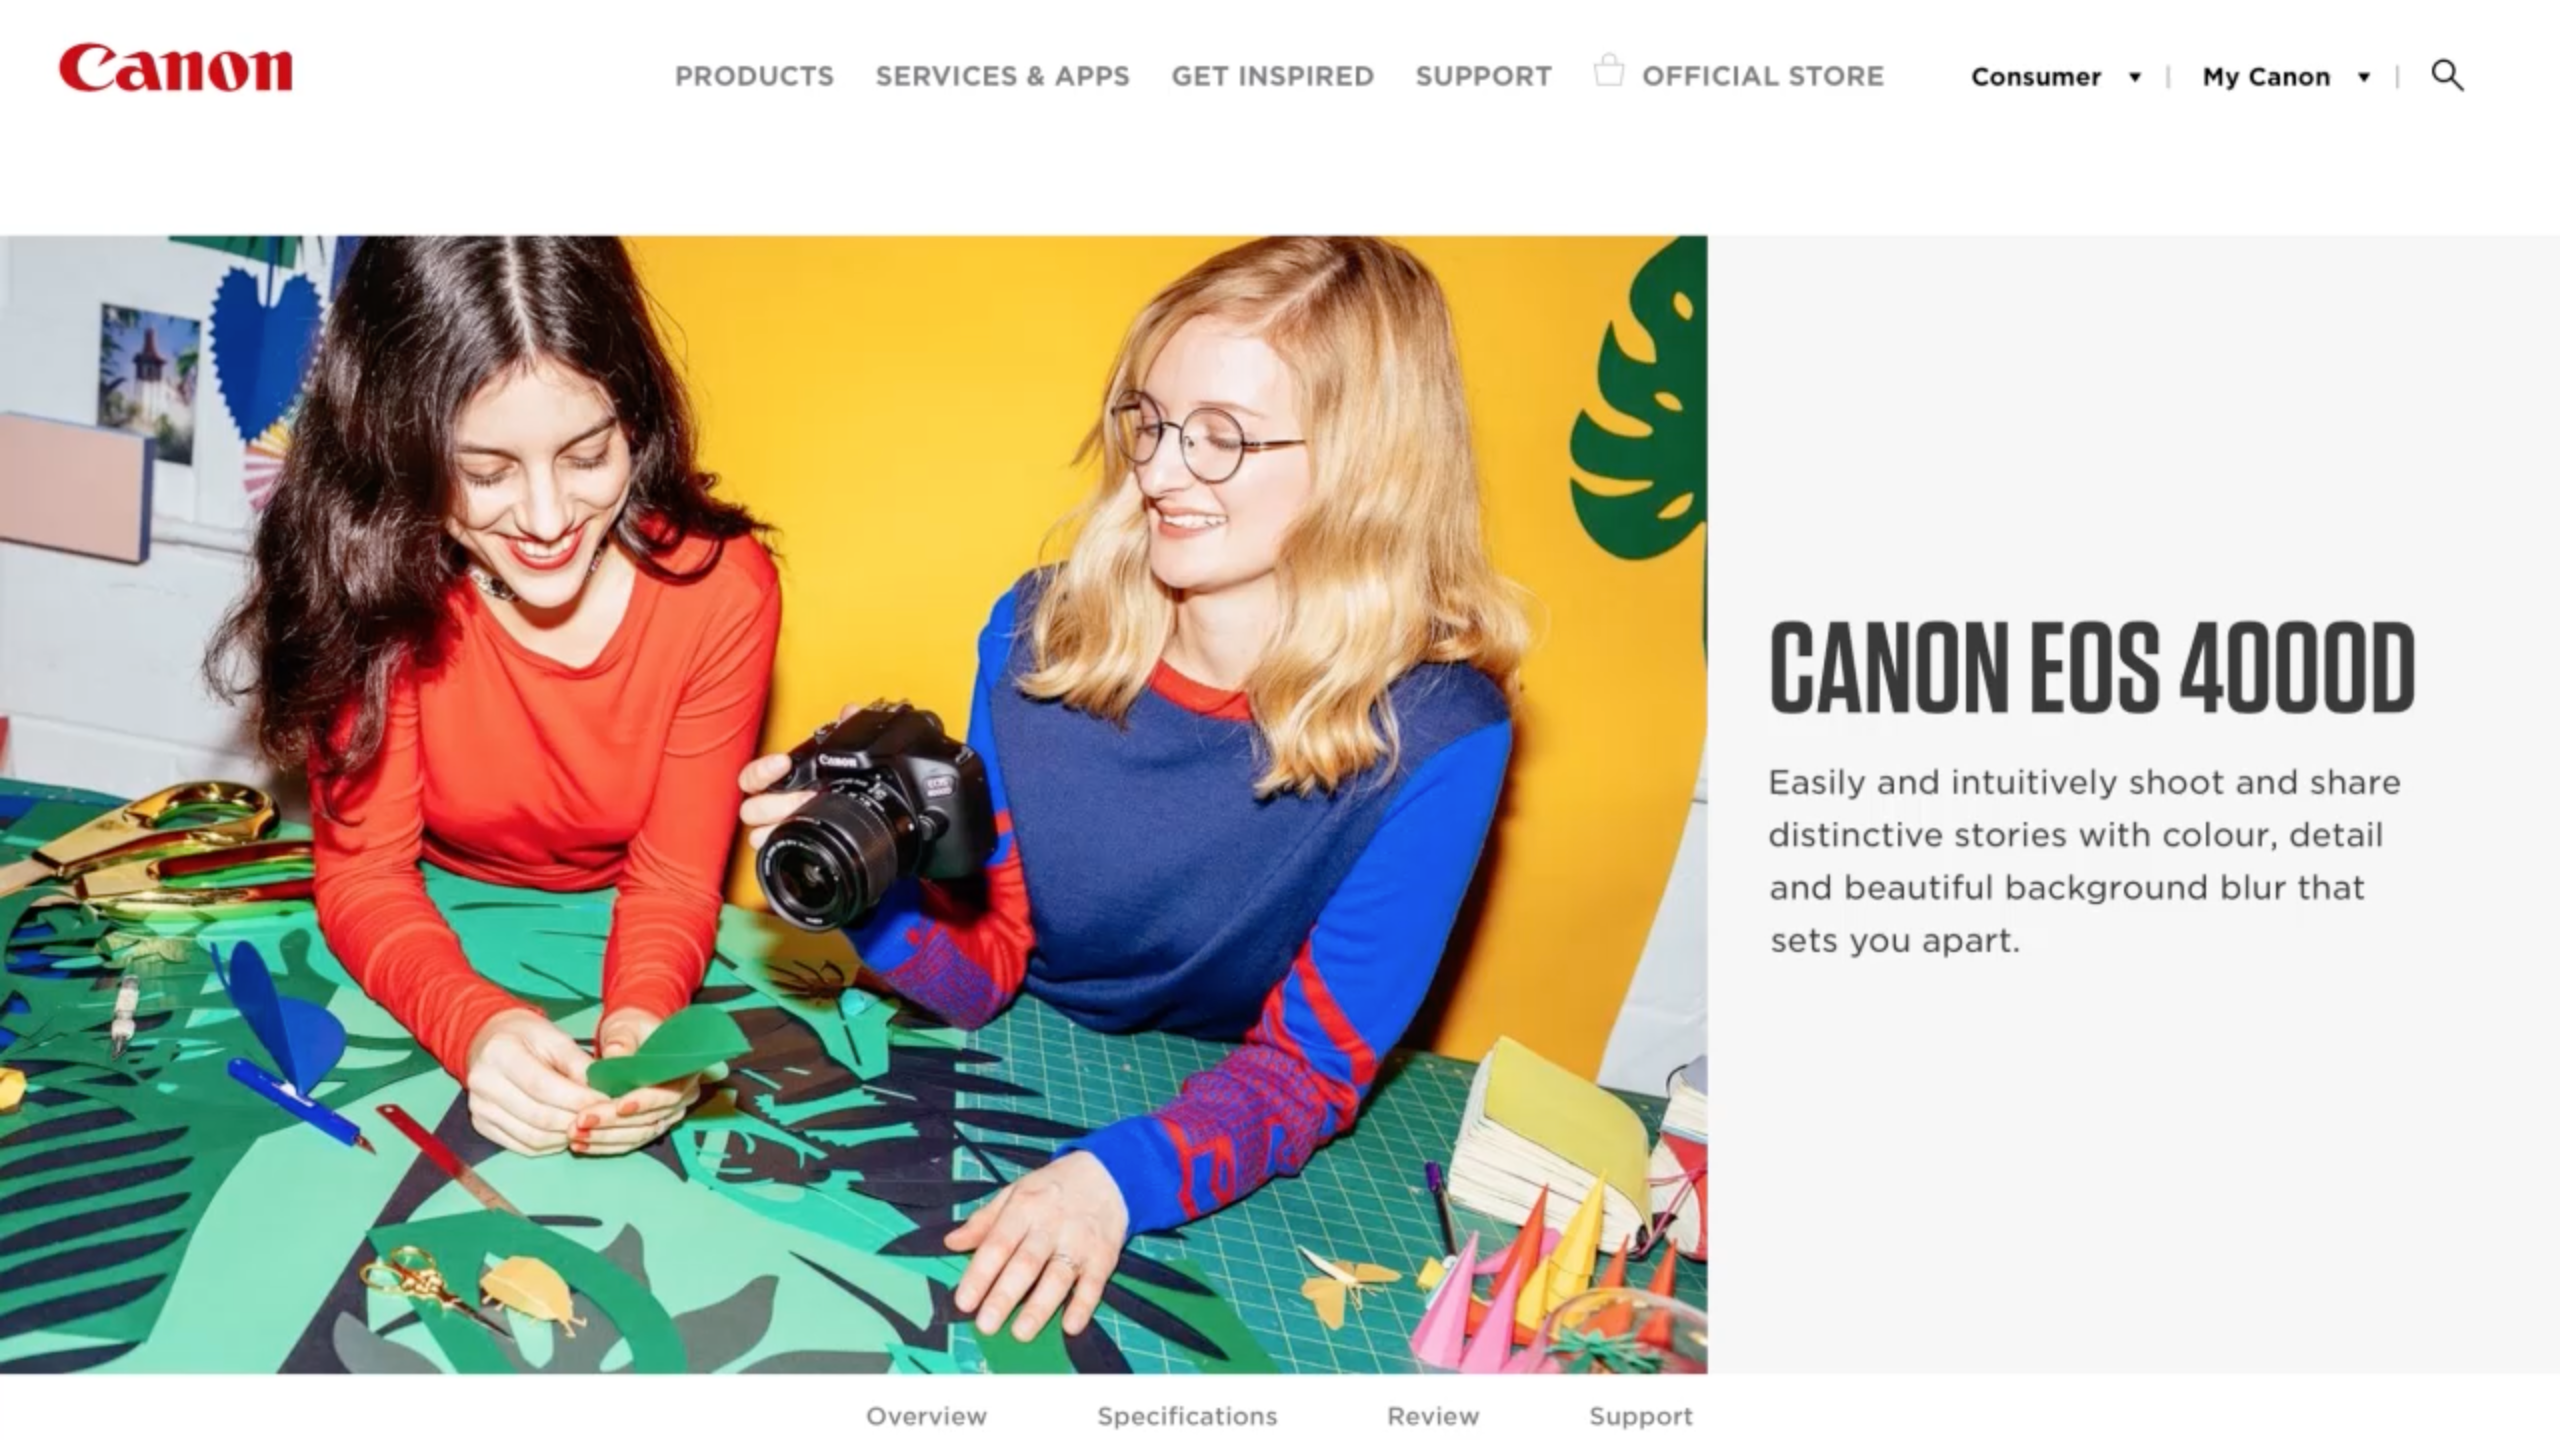Image resolution: width=2560 pixels, height=1440 pixels.
Task: Switch to the bottom Support tab
Action: [x=1640, y=1416]
